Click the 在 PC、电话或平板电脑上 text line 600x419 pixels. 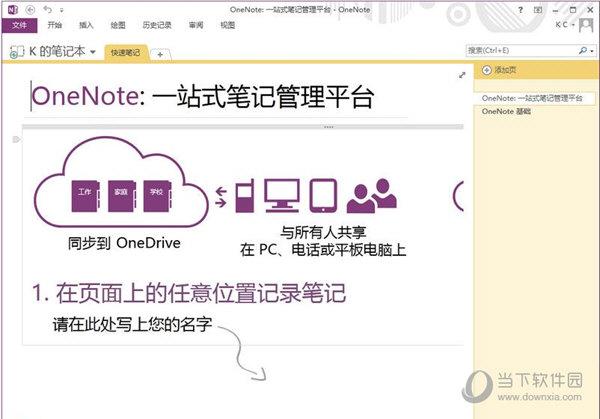tap(323, 250)
